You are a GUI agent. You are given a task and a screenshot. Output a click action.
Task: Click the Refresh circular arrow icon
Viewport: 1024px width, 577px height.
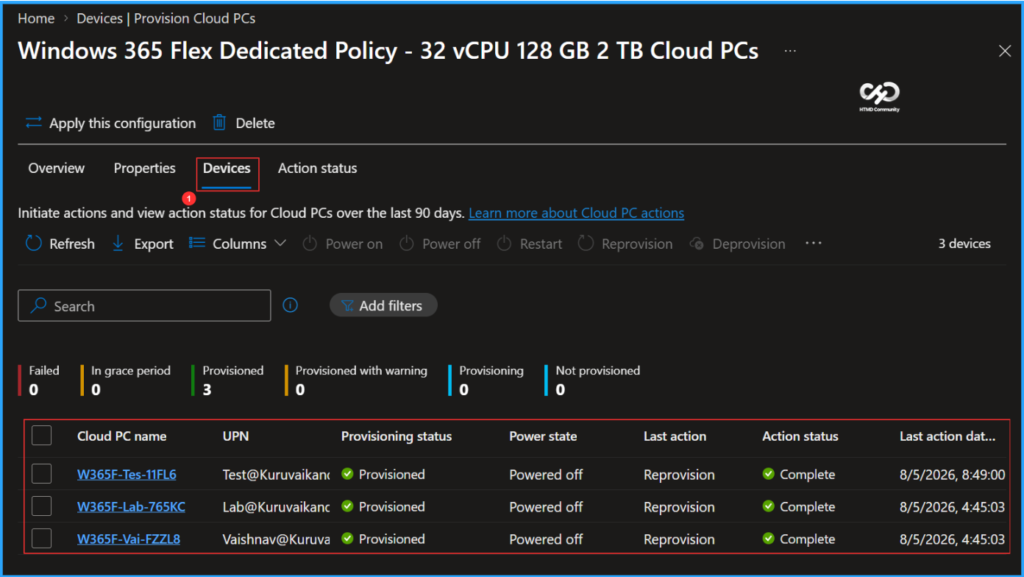click(x=33, y=243)
